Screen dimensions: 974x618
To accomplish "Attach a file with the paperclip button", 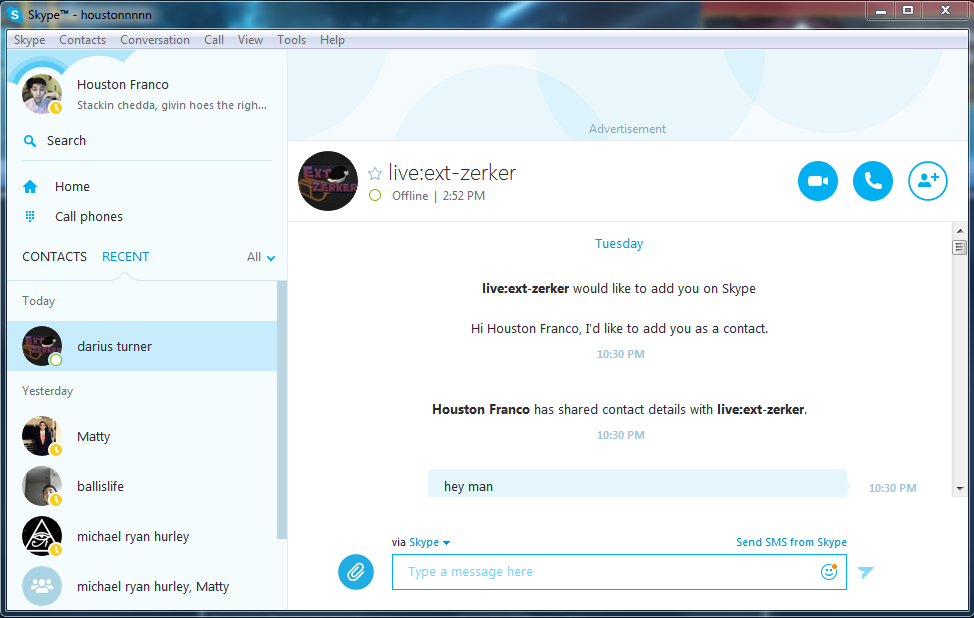I will click(x=356, y=572).
